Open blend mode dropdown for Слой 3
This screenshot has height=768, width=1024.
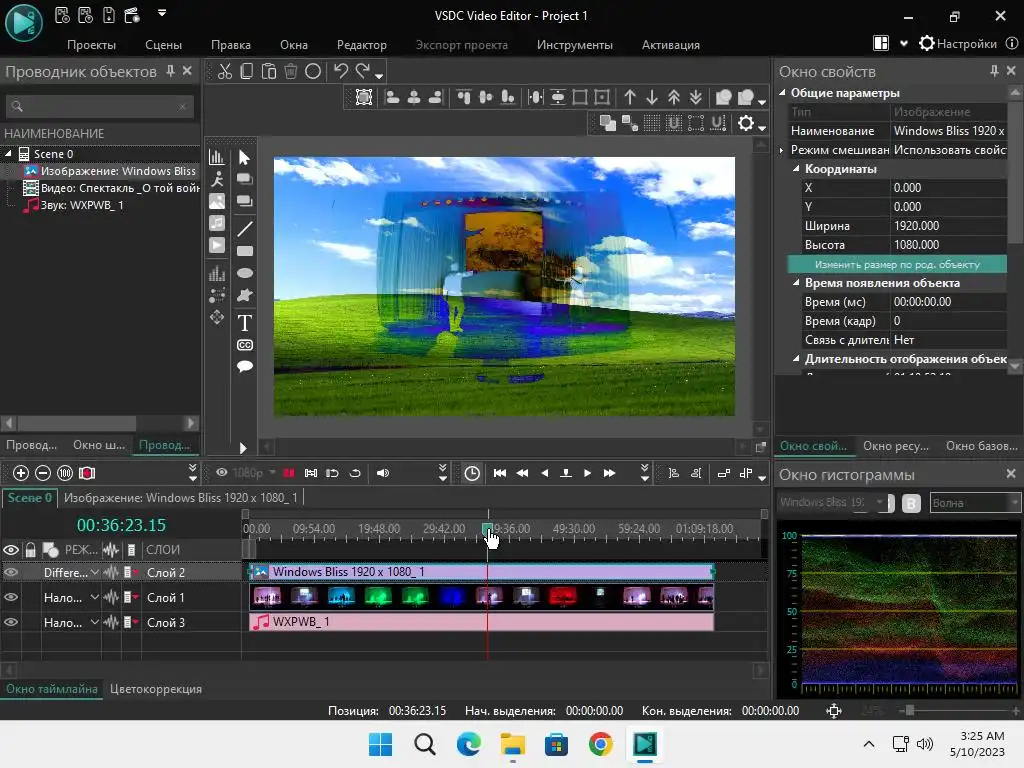point(95,622)
